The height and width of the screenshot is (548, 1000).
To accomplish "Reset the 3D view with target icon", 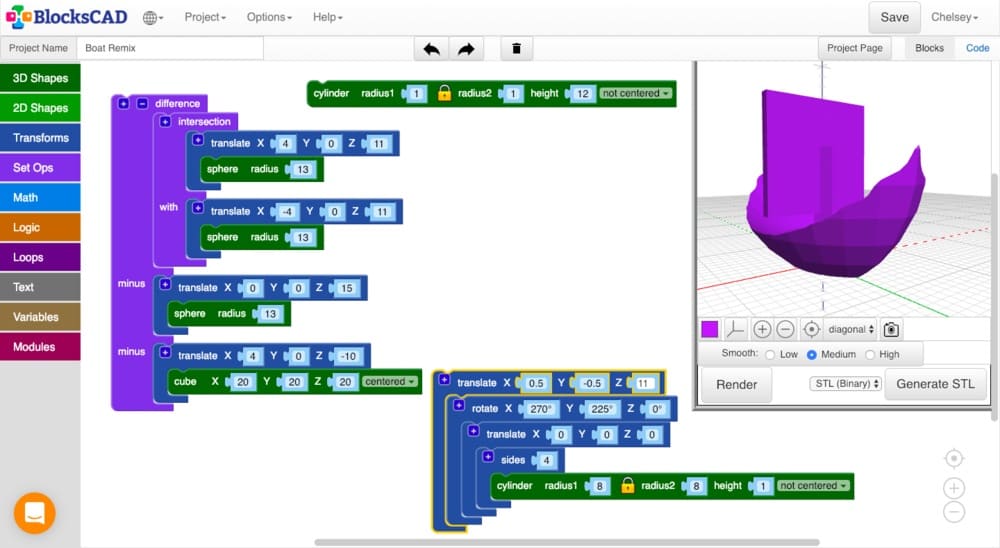I will click(811, 329).
